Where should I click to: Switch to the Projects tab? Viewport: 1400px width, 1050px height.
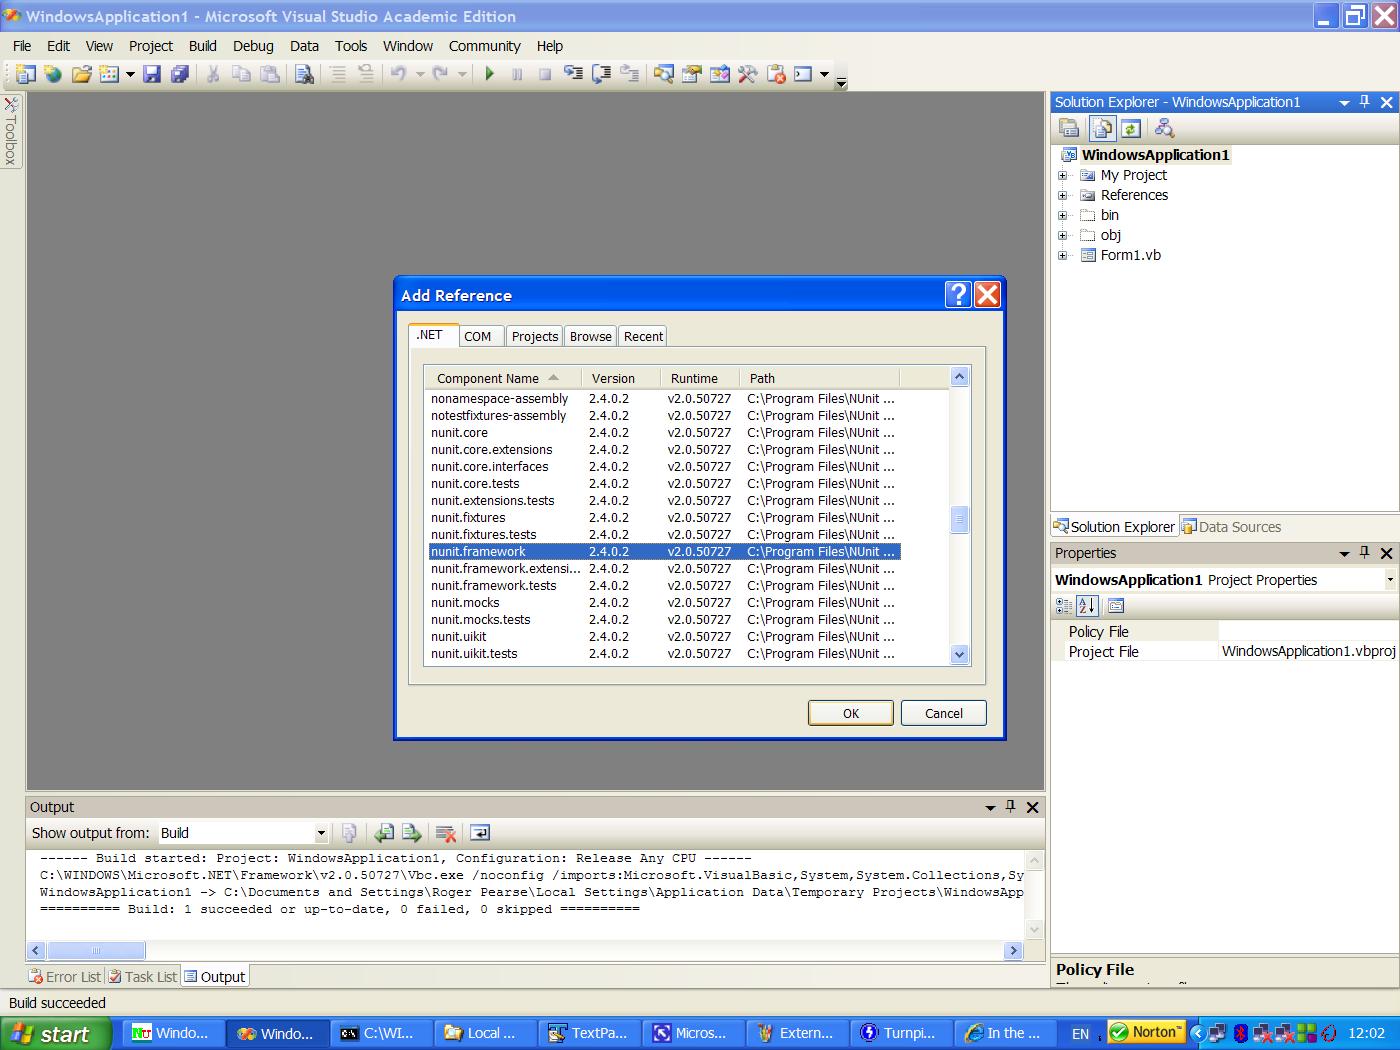tap(535, 336)
